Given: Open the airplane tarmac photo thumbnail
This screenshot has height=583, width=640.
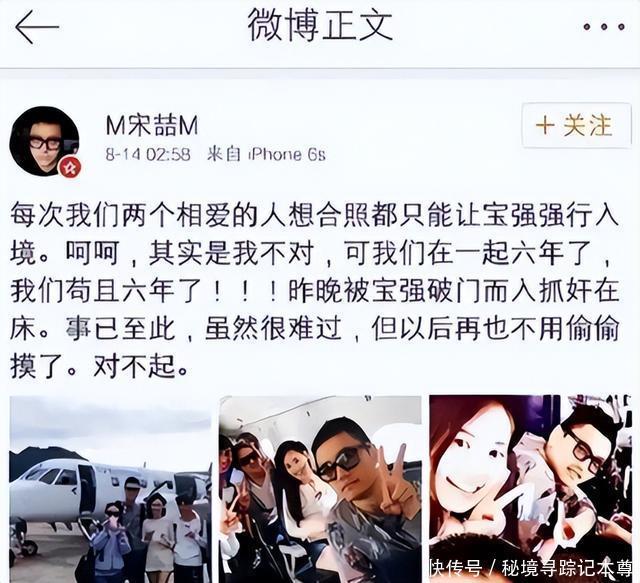Looking at the screenshot, I should (111, 489).
